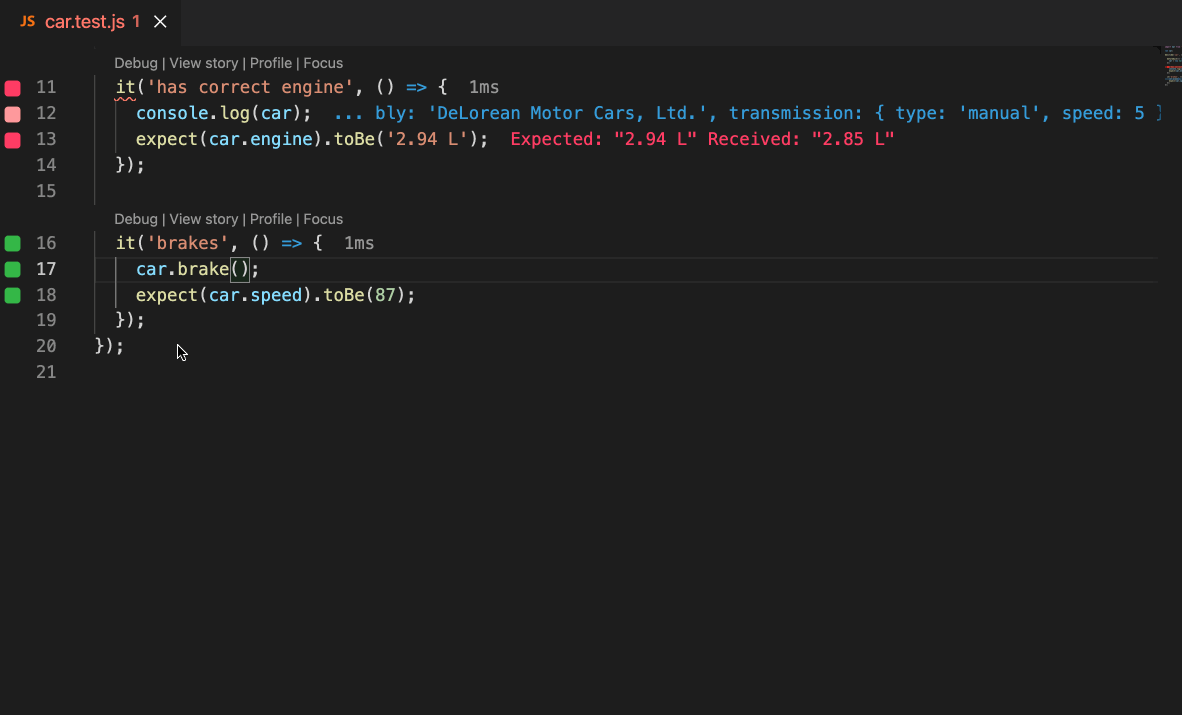The height and width of the screenshot is (715, 1182).
Task: Click the green pass indicator on line 18
Action: (13, 295)
